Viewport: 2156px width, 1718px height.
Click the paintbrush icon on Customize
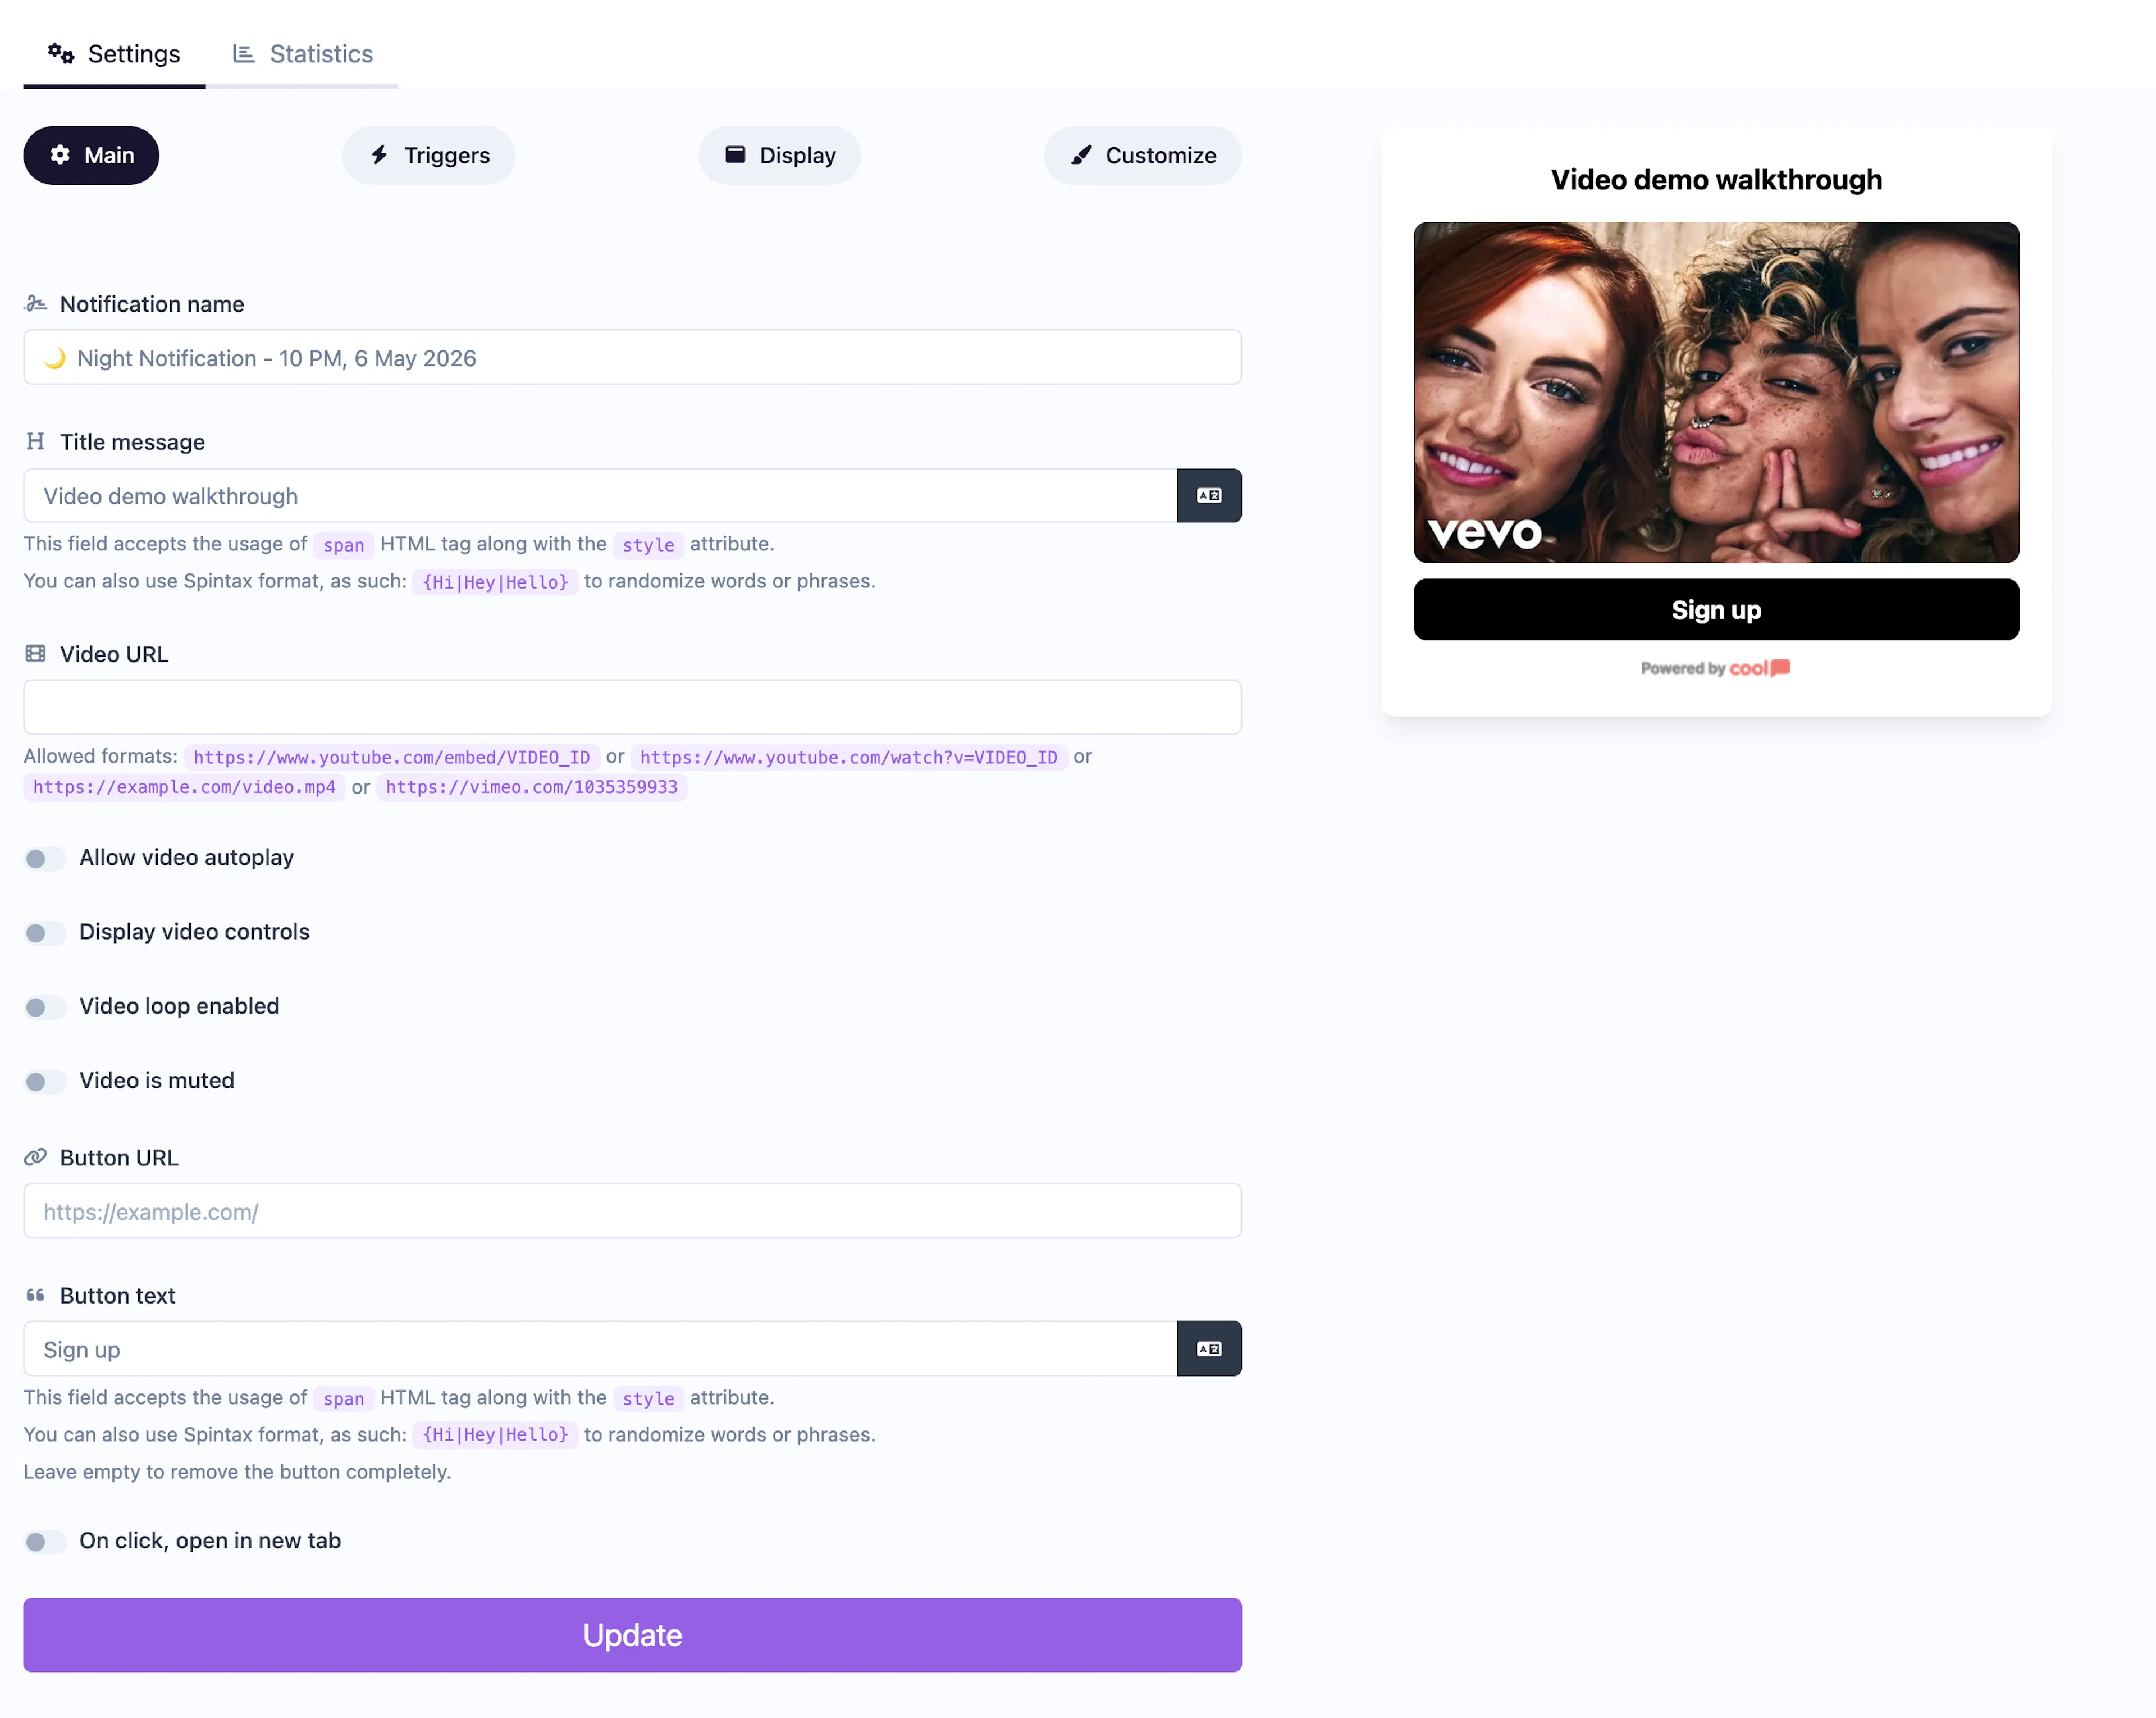[x=1081, y=155]
